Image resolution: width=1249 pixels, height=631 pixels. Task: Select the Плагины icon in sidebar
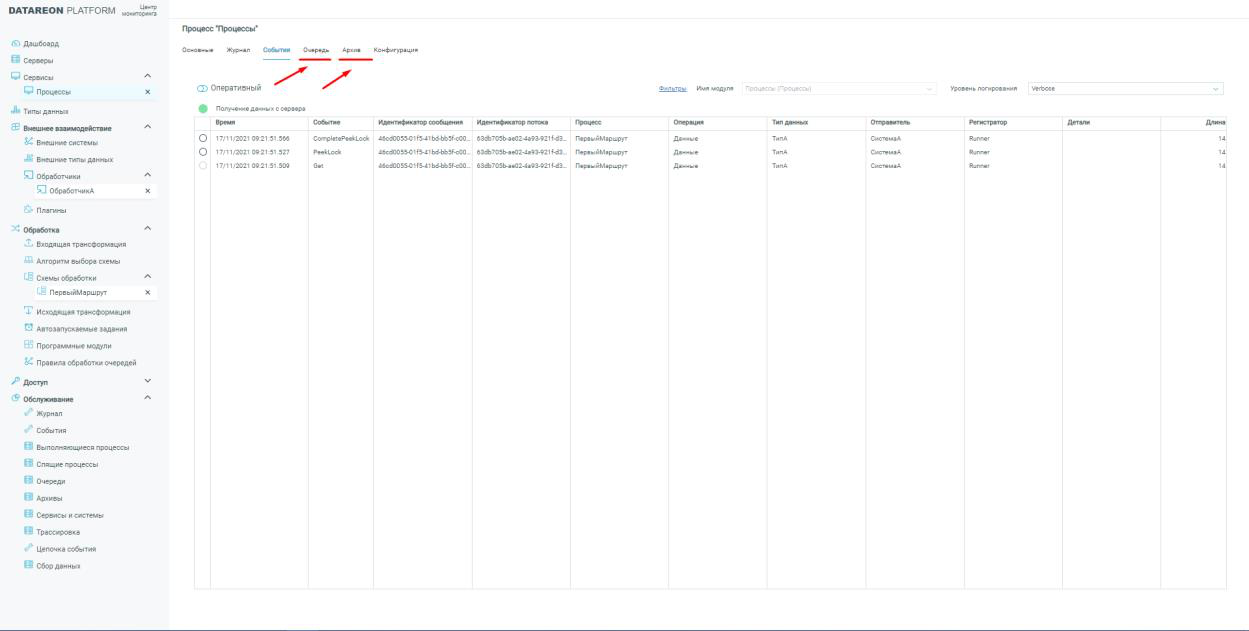[28, 210]
